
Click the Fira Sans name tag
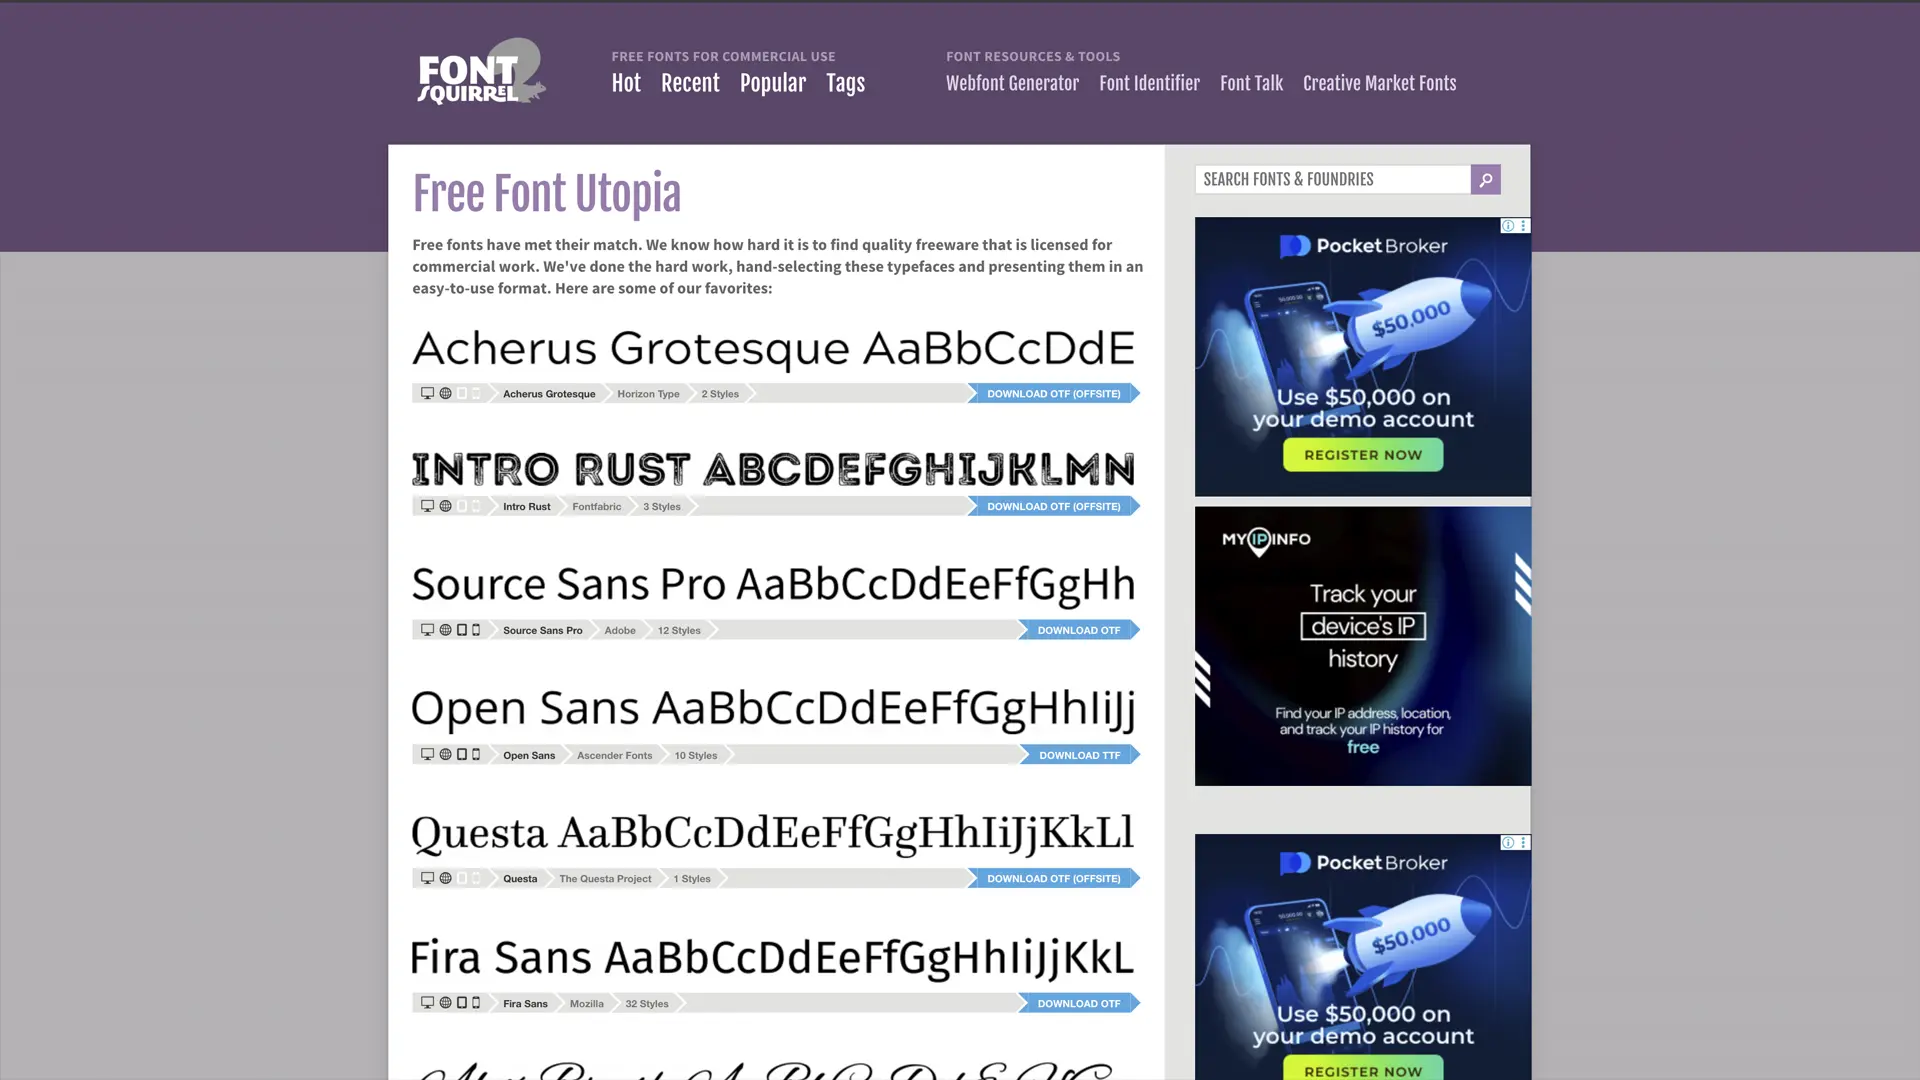[x=525, y=1003]
